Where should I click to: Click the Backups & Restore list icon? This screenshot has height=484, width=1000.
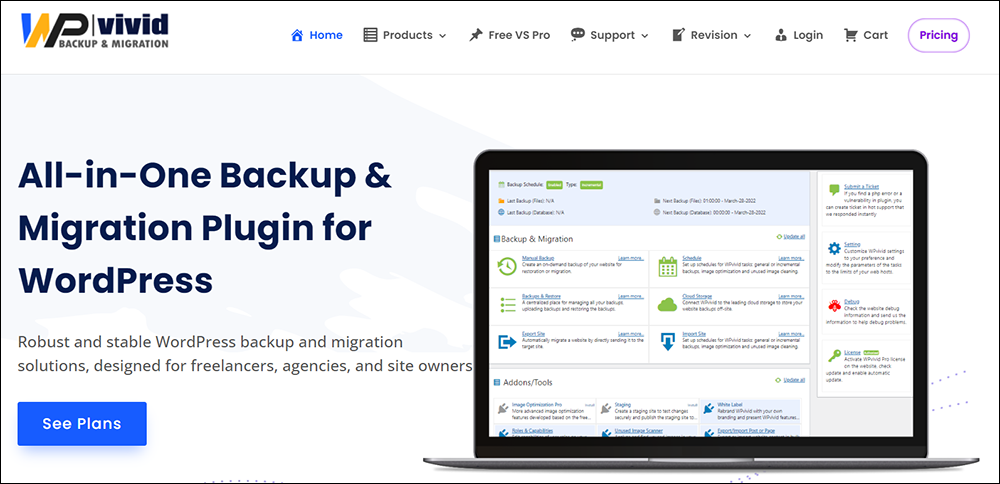508,304
